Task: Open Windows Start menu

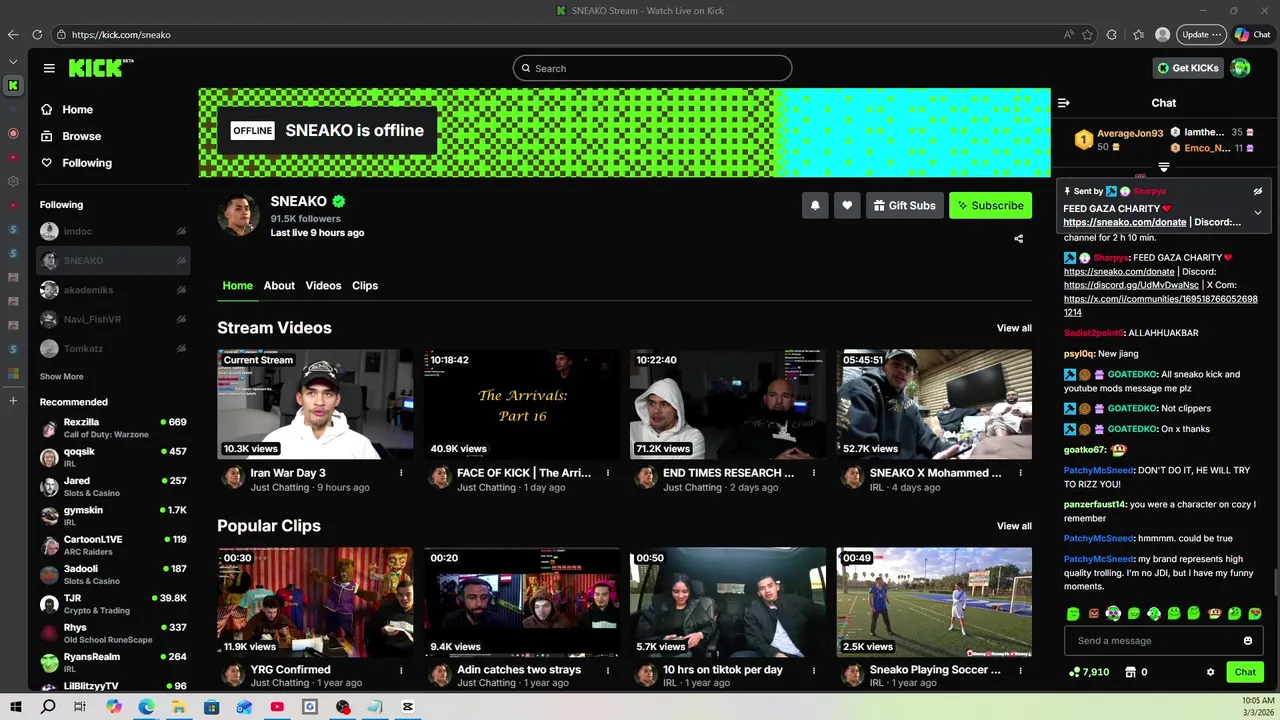Action: click(x=16, y=707)
